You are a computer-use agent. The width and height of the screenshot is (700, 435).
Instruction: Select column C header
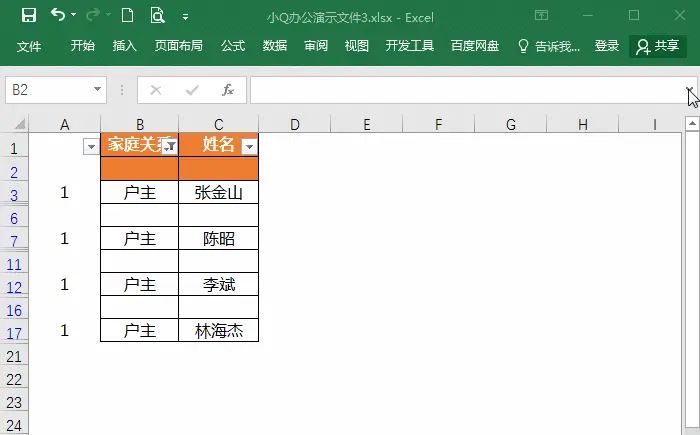(x=218, y=125)
